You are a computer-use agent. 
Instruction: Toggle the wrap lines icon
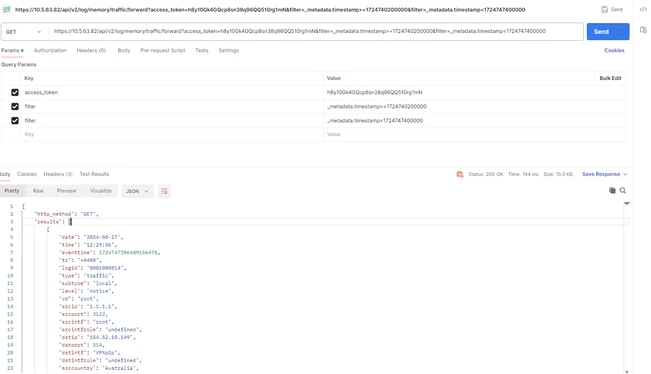point(164,191)
